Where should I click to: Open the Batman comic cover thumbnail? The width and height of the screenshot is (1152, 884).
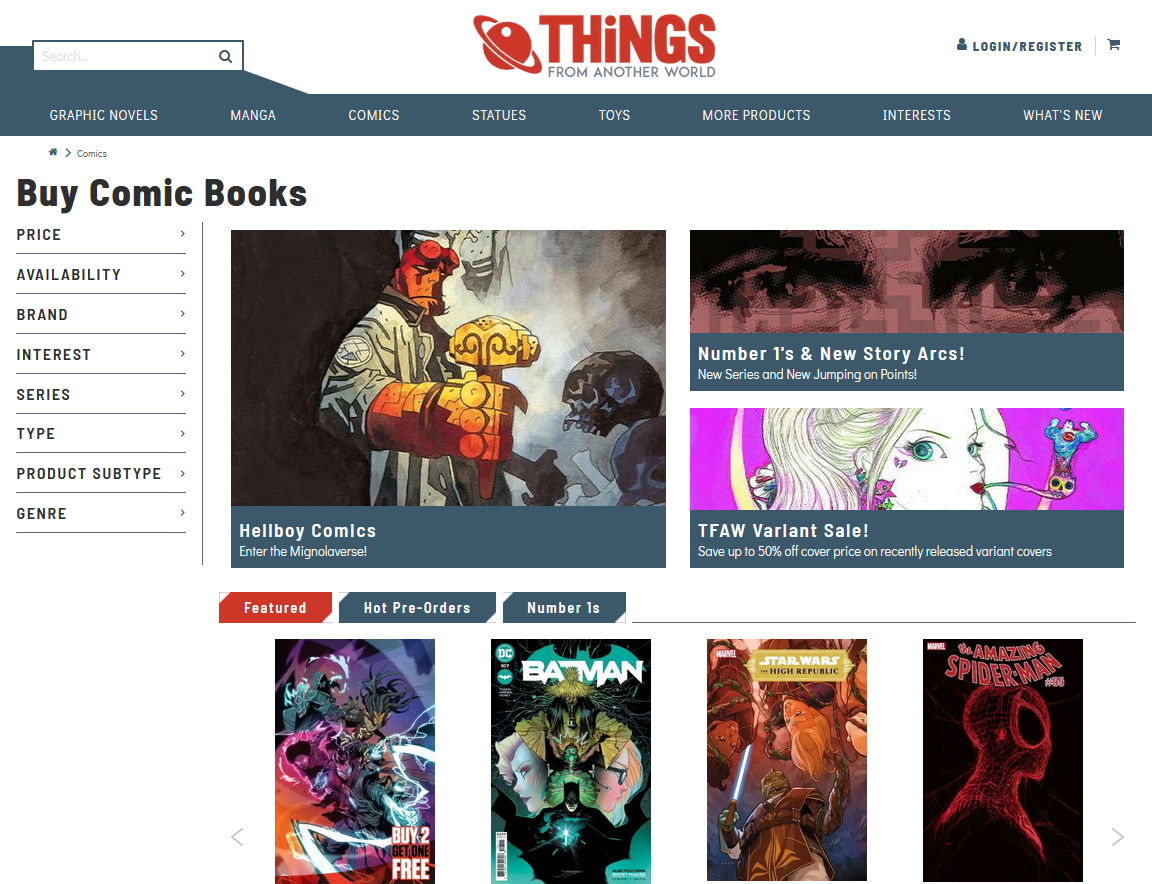click(571, 761)
